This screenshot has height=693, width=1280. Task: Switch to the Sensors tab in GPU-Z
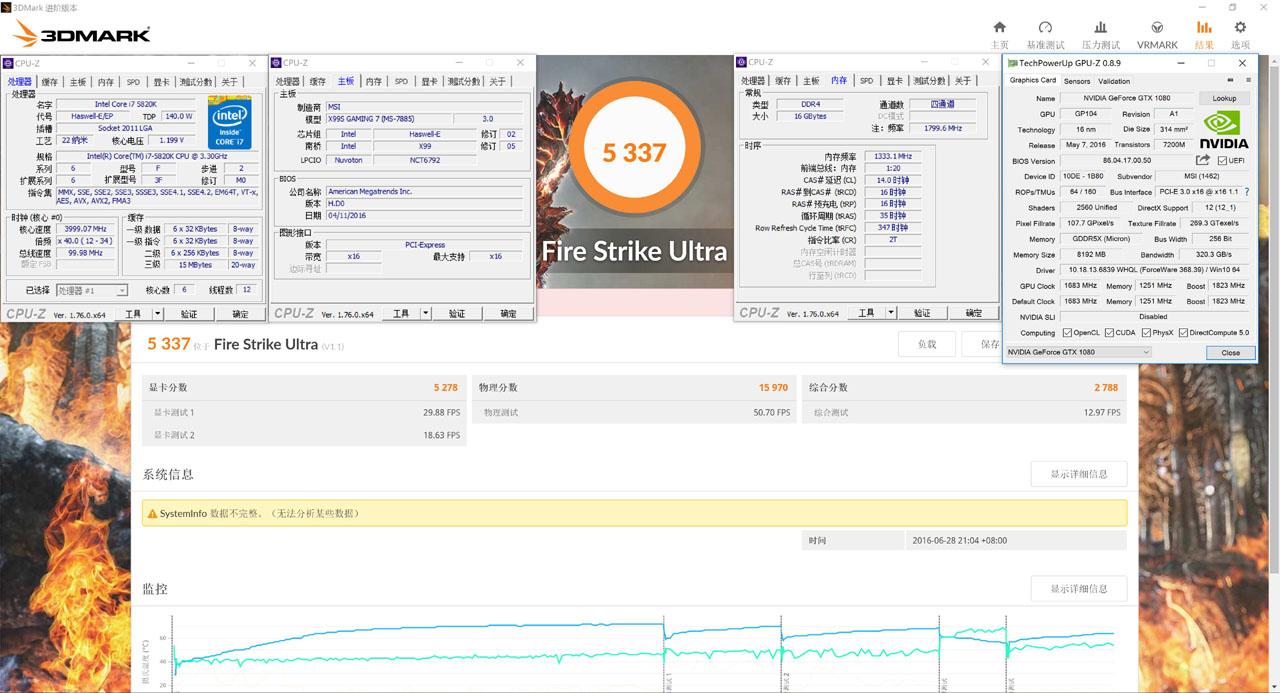coord(1077,81)
